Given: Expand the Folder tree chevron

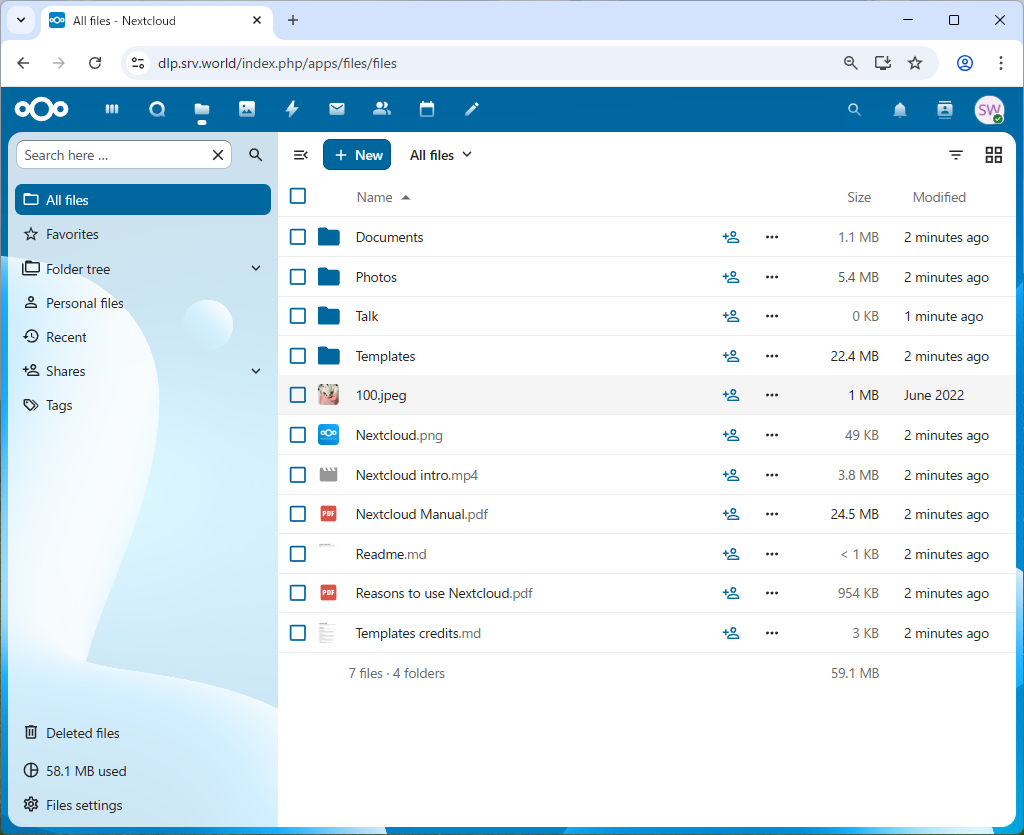Looking at the screenshot, I should pos(256,268).
